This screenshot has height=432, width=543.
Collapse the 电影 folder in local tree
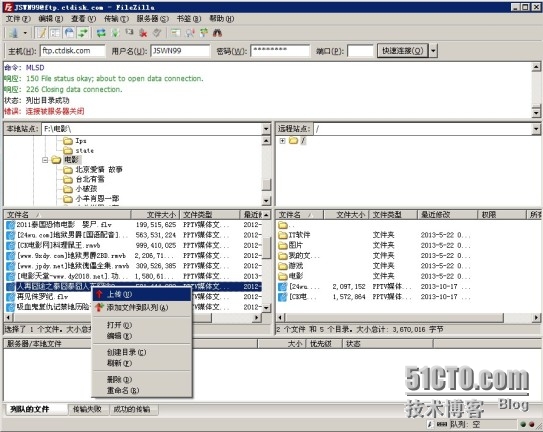[45, 160]
